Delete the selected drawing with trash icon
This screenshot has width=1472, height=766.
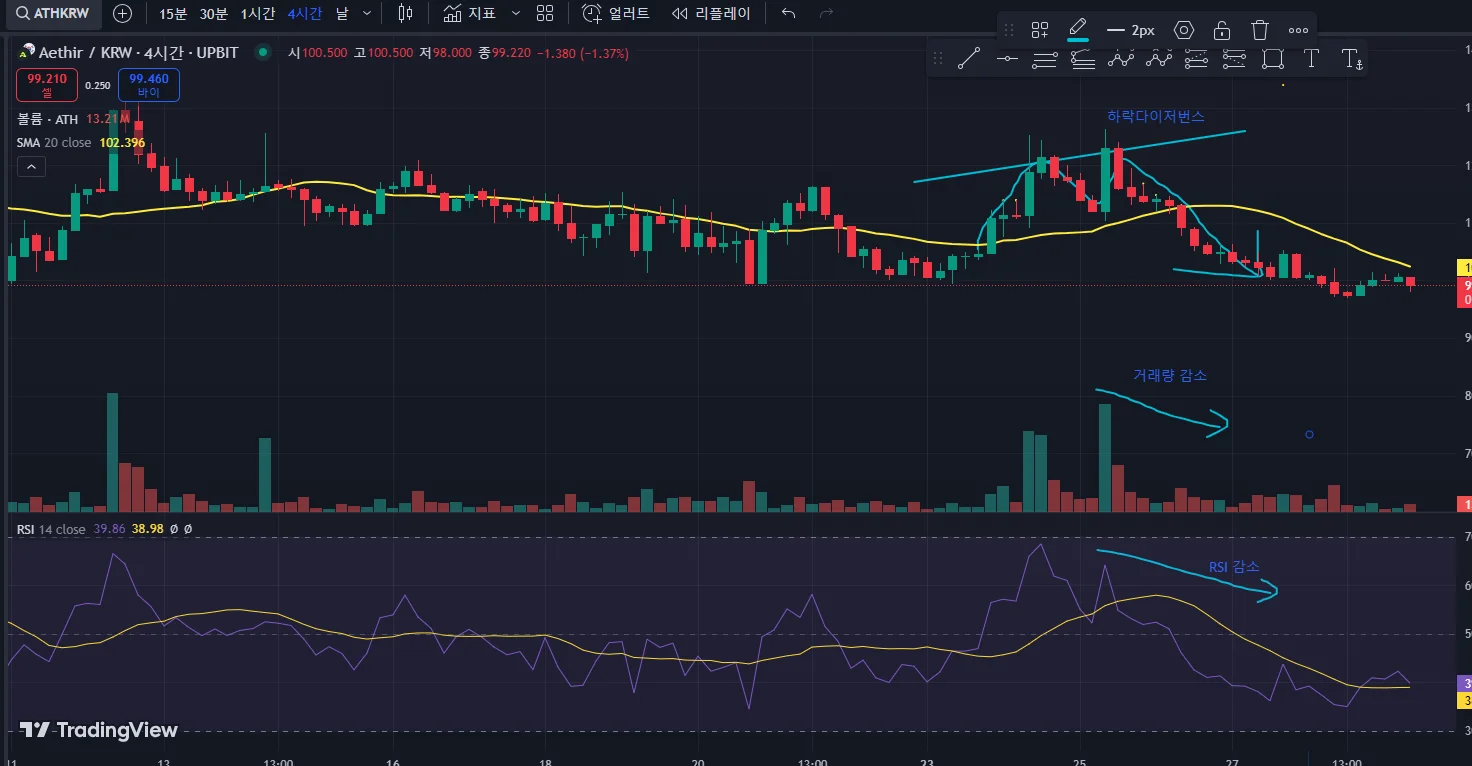click(1260, 30)
